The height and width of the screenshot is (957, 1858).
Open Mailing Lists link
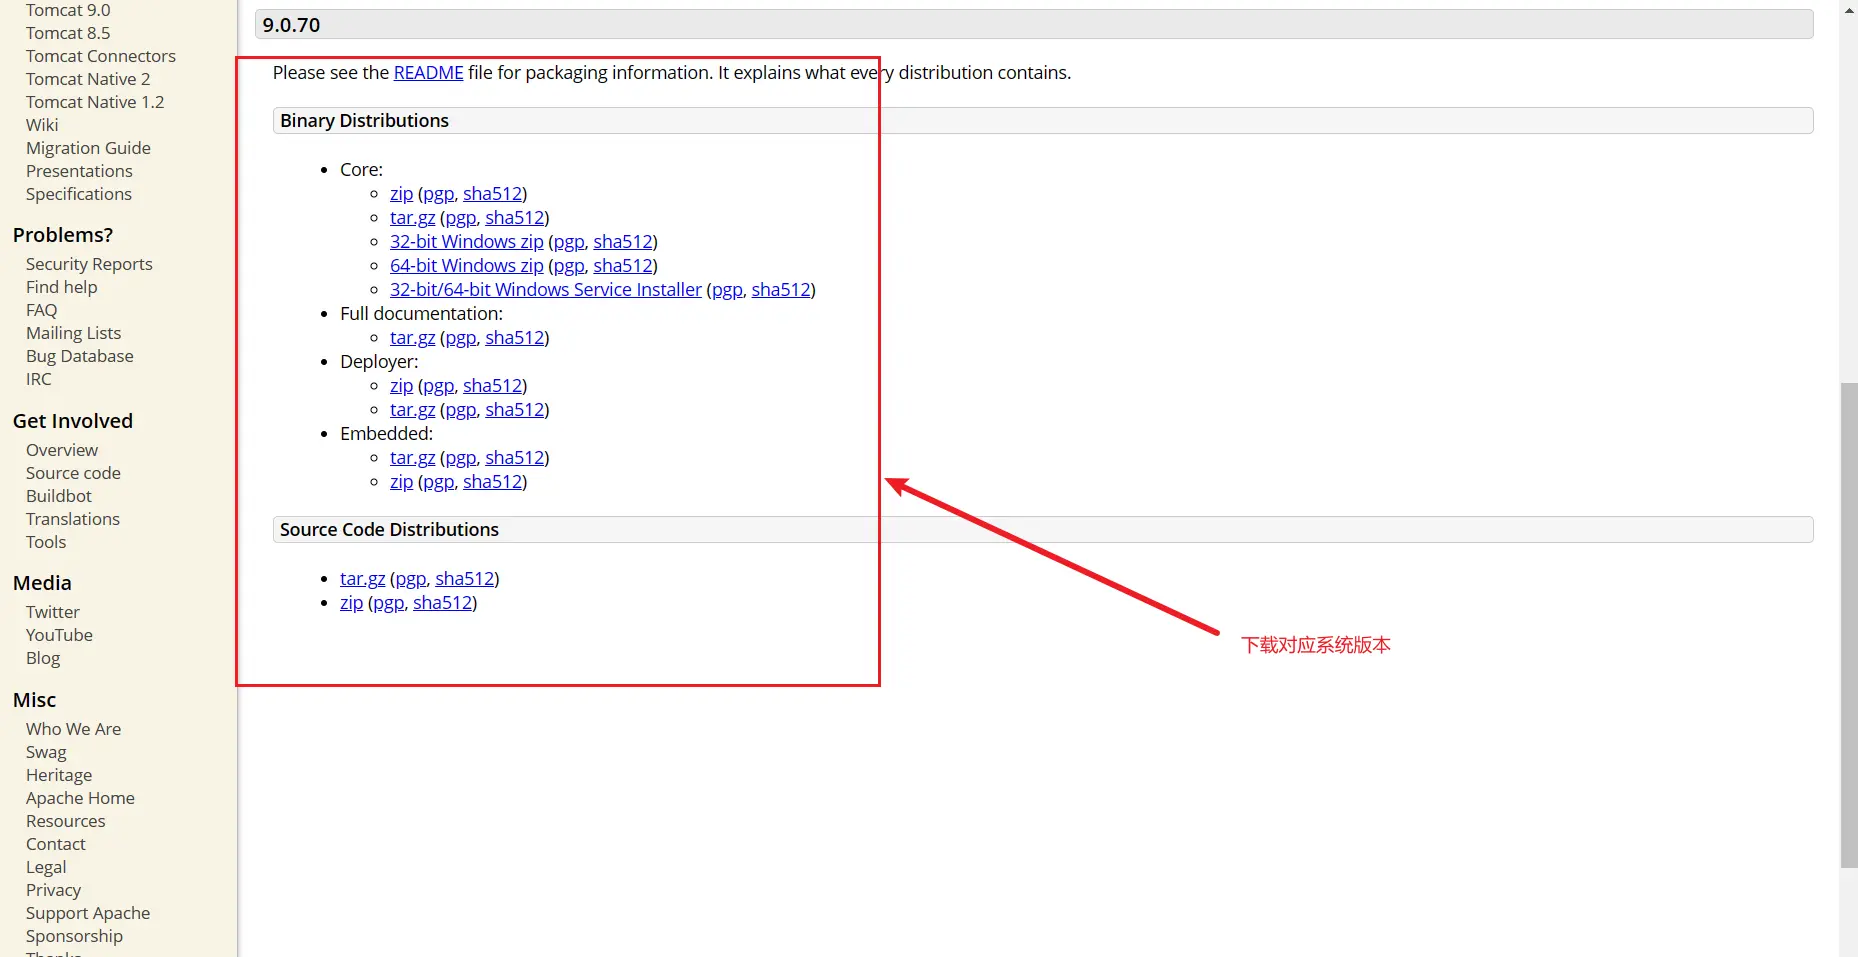click(73, 333)
